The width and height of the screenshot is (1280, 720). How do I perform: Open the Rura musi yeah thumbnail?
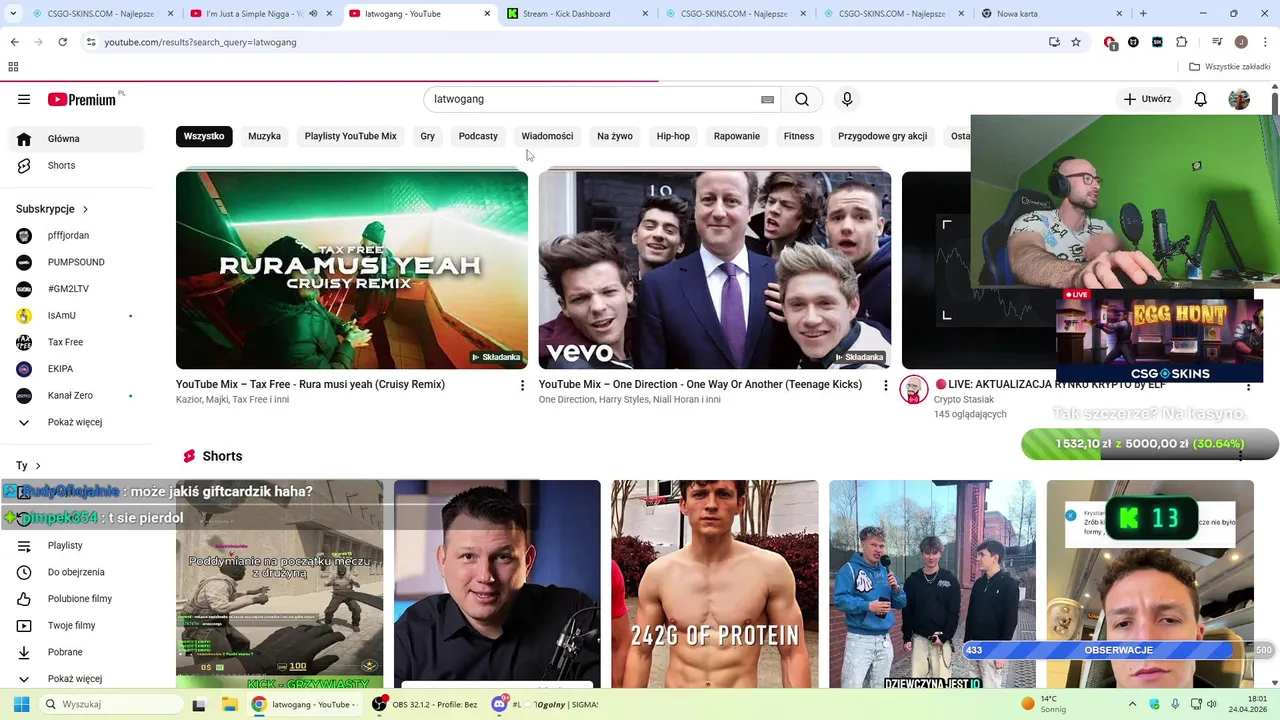click(x=352, y=270)
